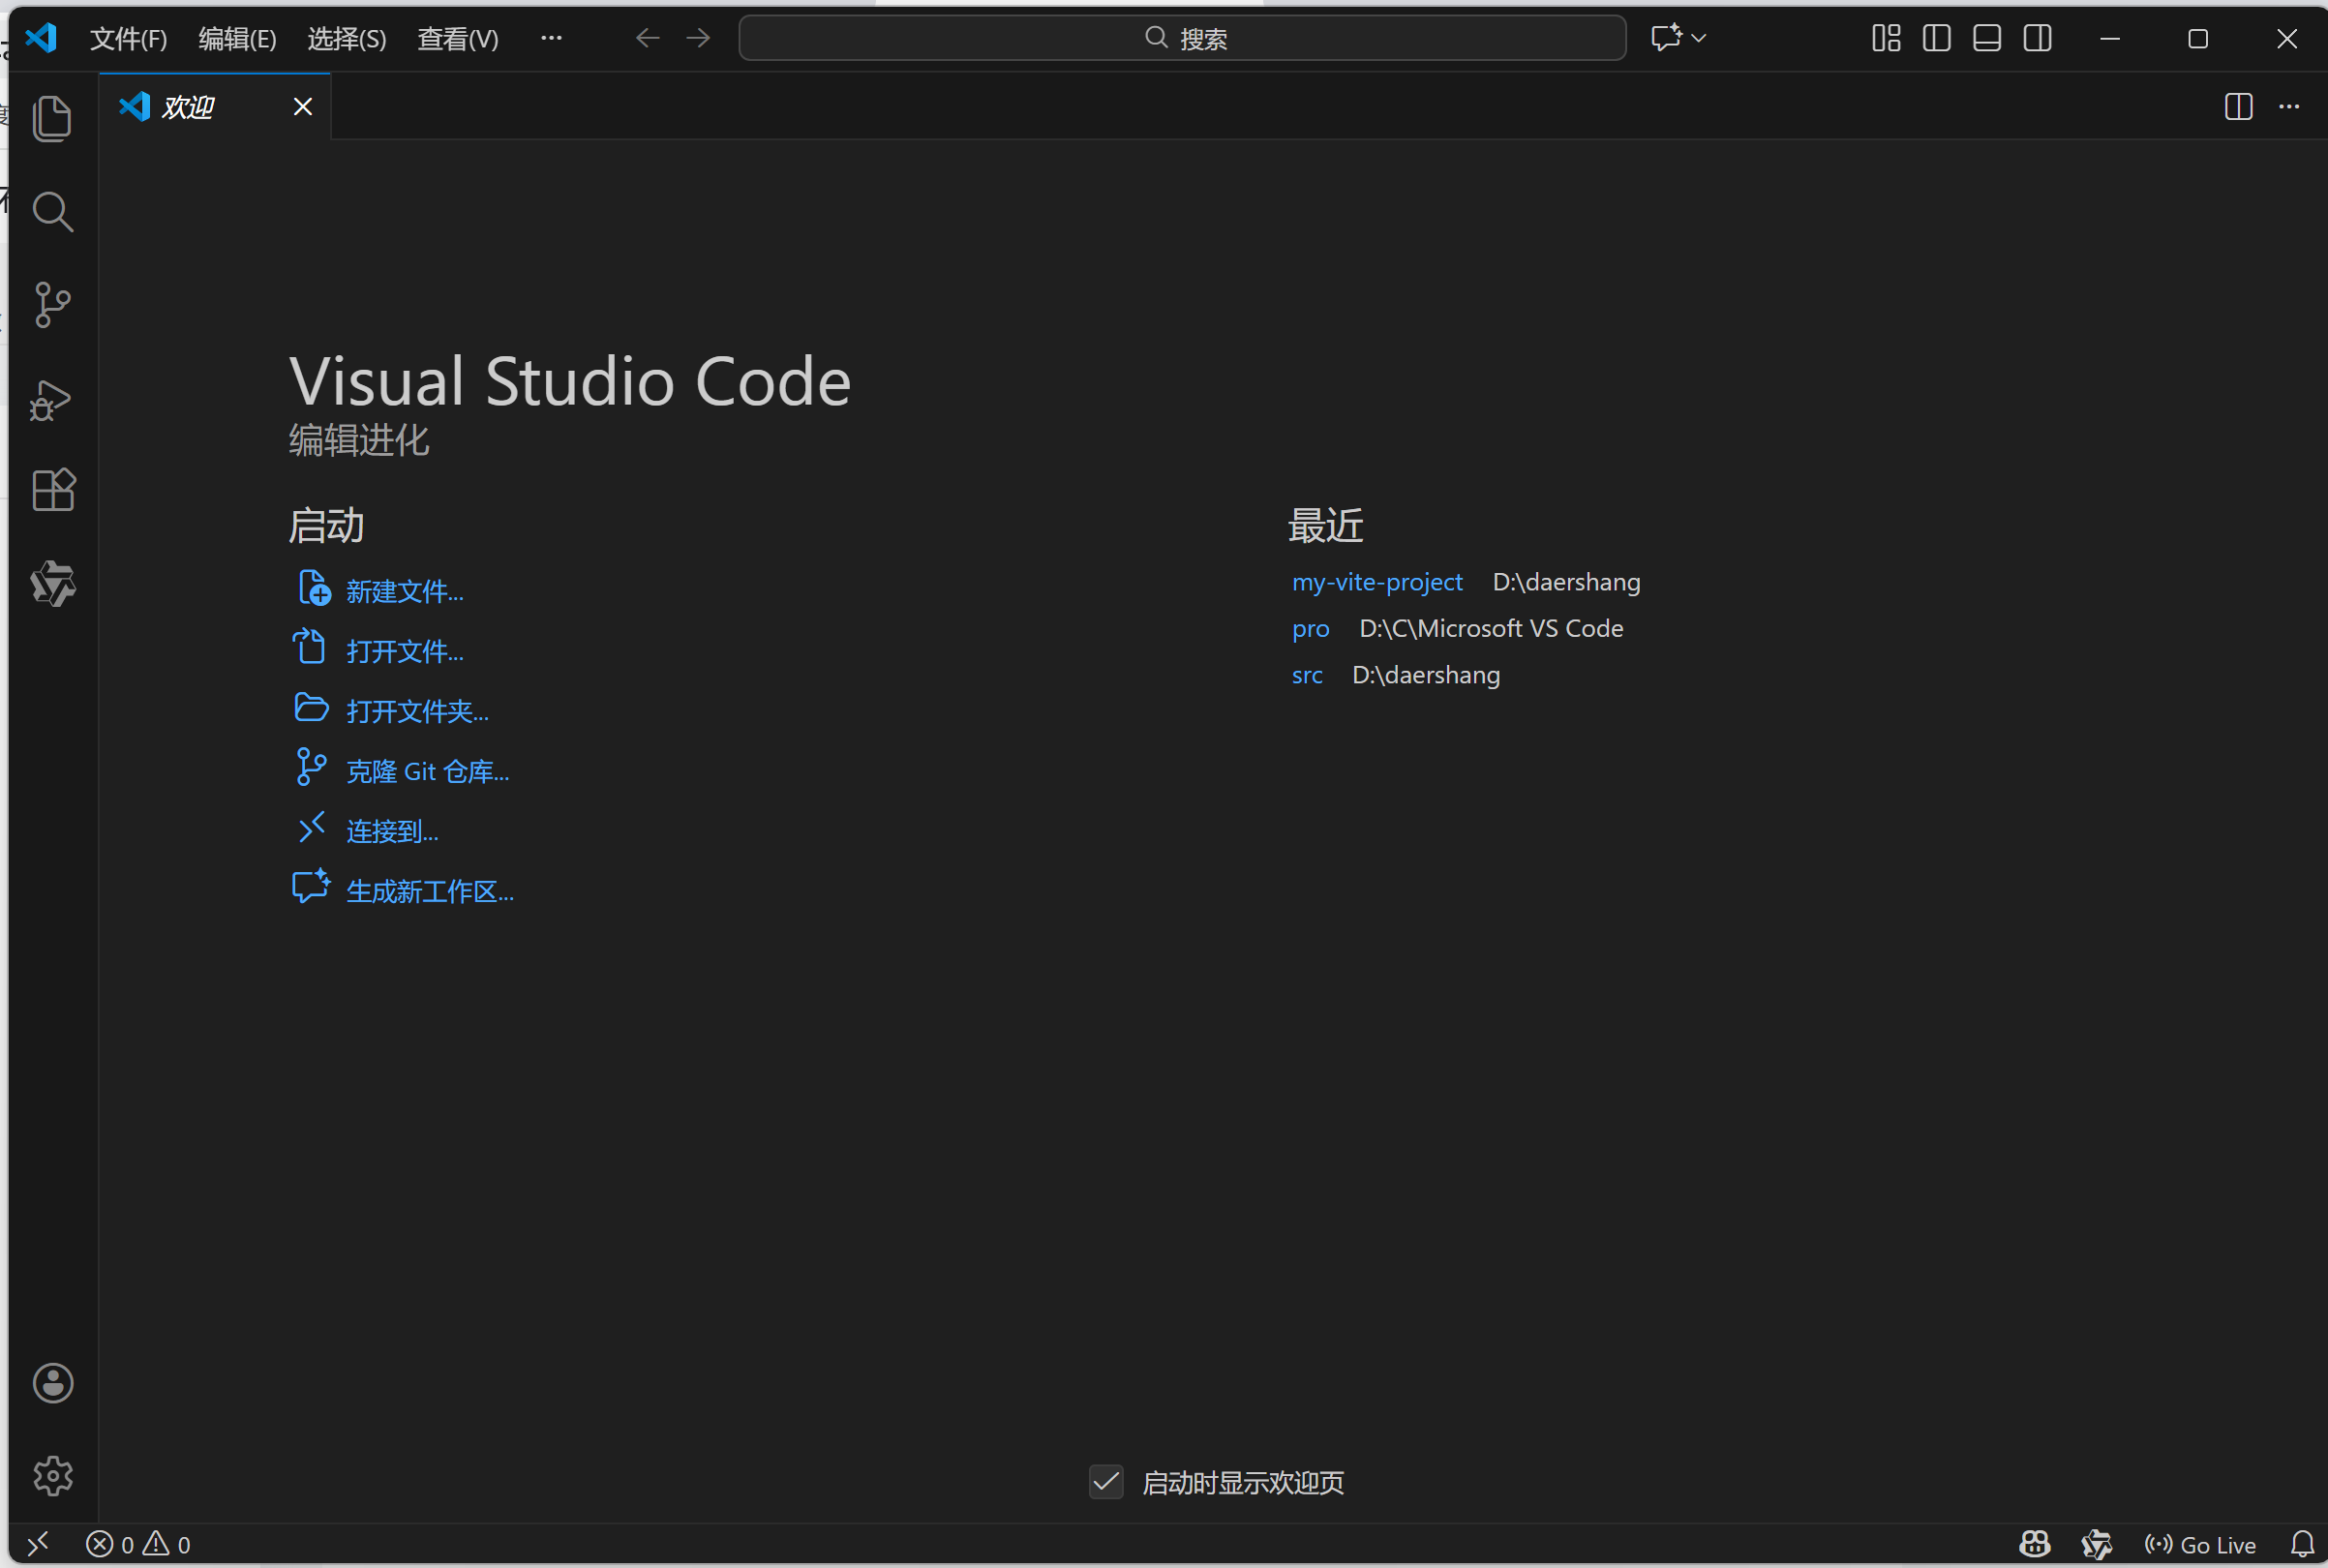Open the Accounts icon in activity bar
The image size is (2328, 1568).
coord(52,1383)
